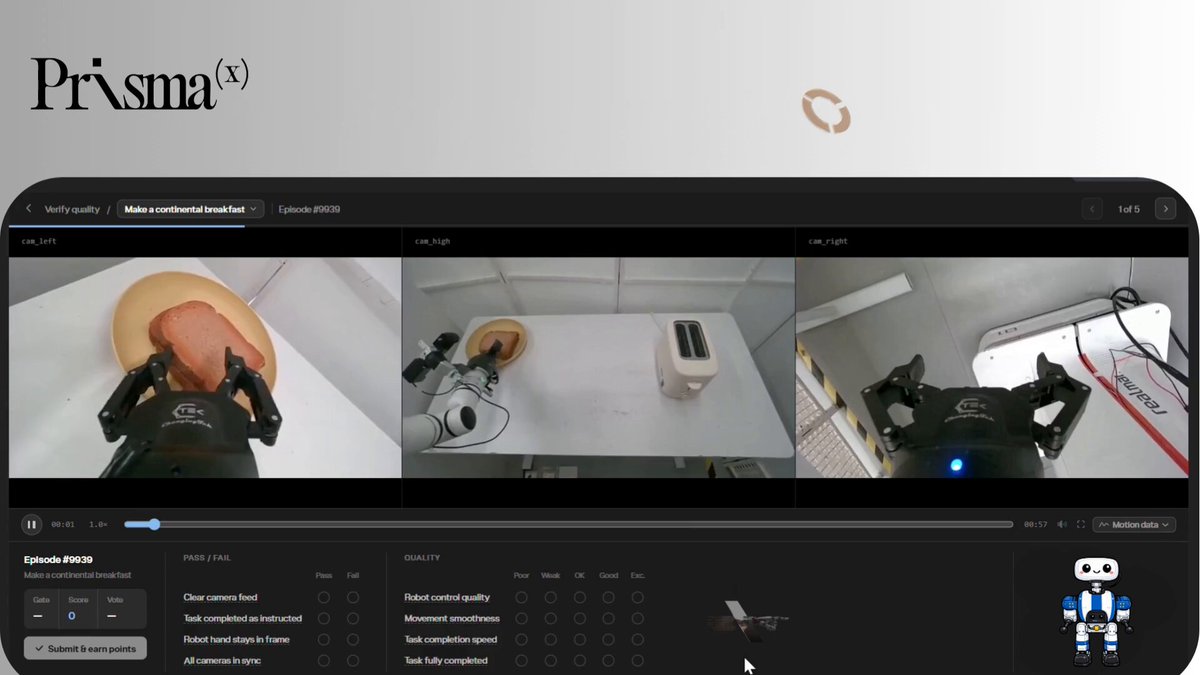This screenshot has height=675, width=1200.
Task: Mark Clear camera feed as Pass
Action: tap(323, 597)
